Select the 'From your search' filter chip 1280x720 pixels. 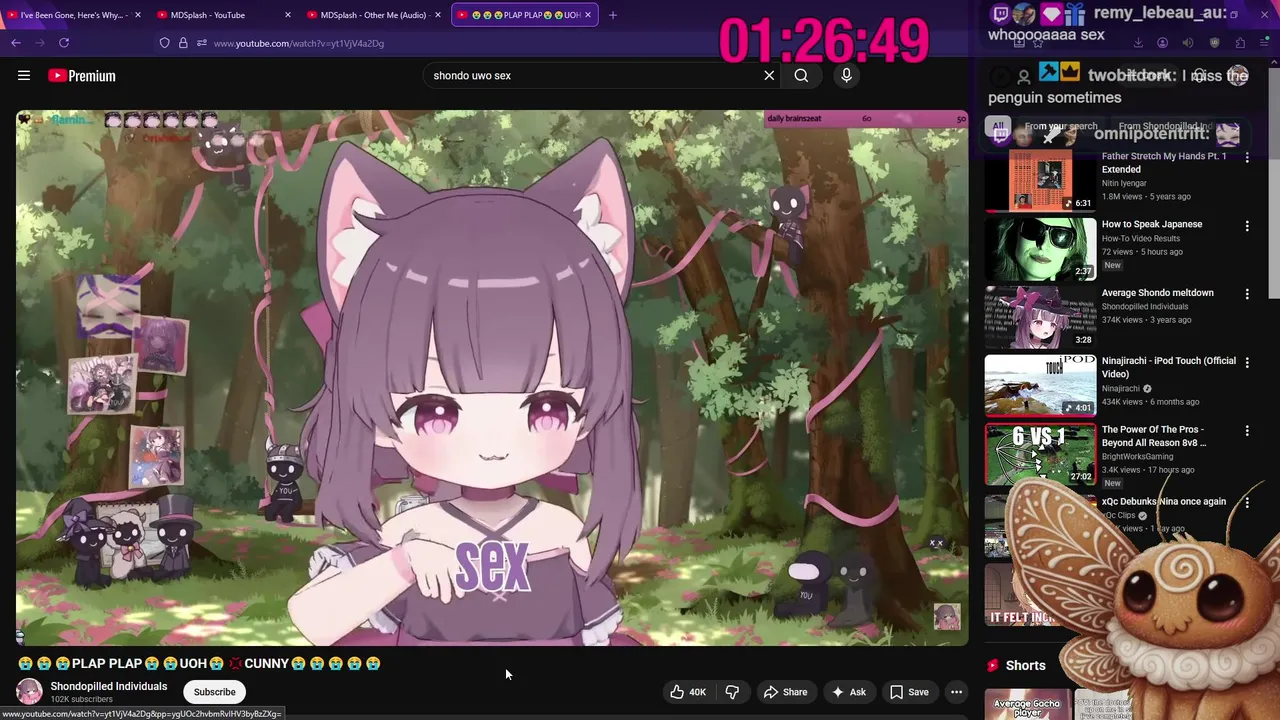click(x=1060, y=127)
